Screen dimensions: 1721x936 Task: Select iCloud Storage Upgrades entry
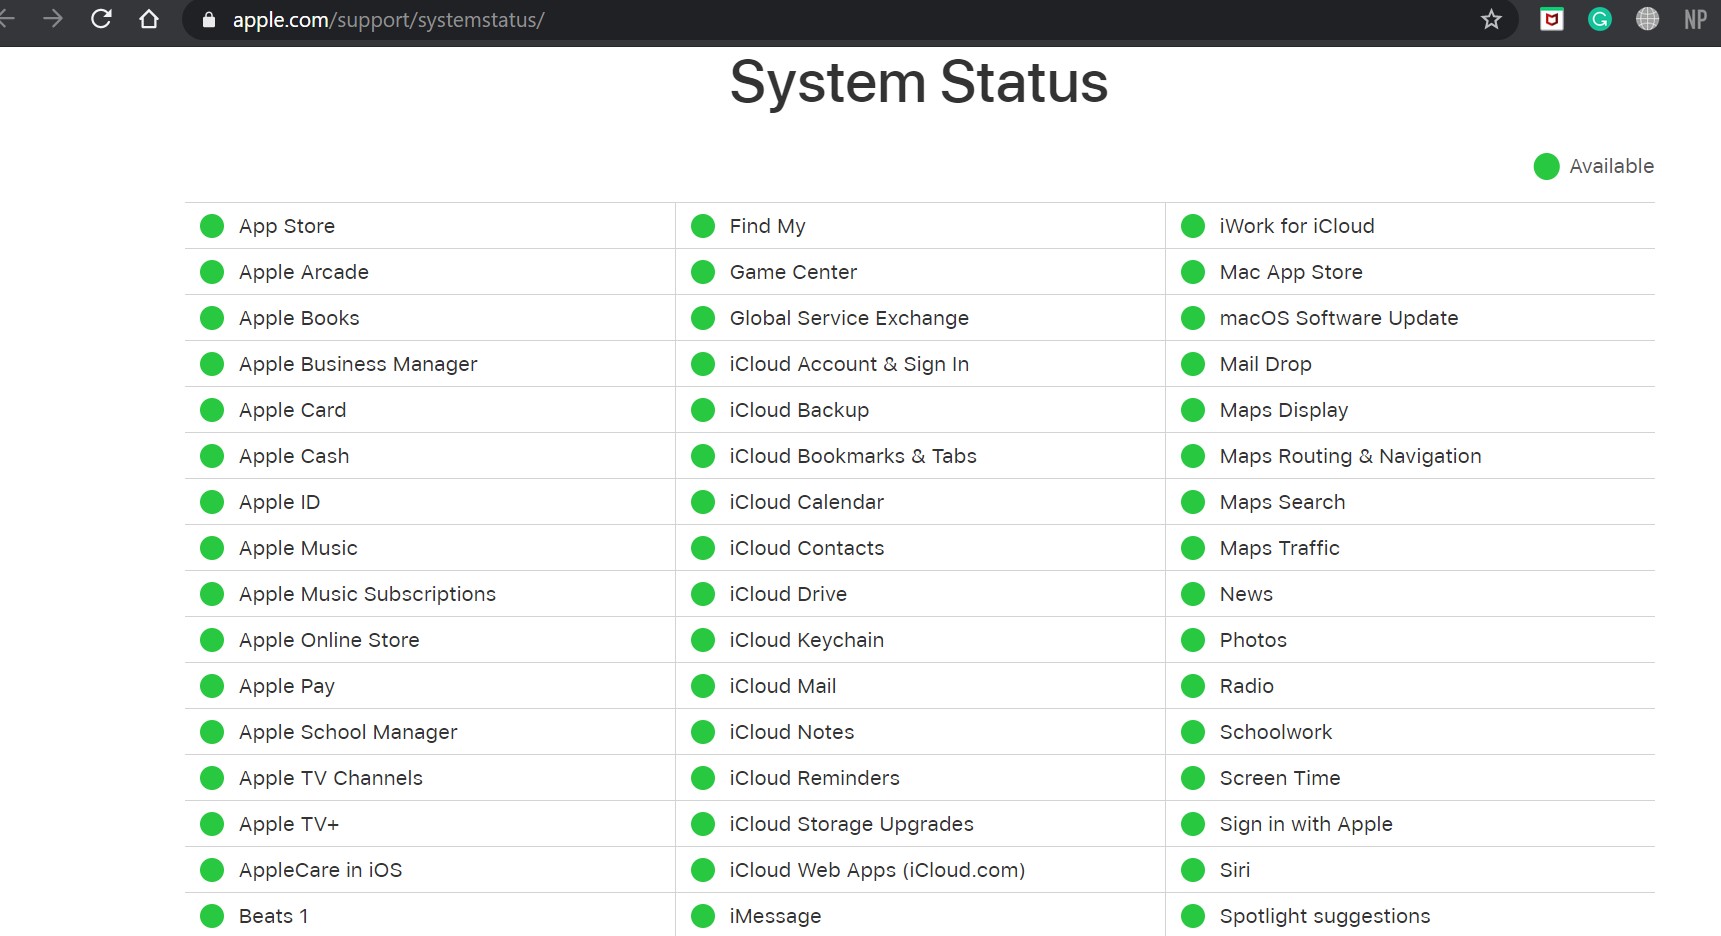click(x=852, y=824)
